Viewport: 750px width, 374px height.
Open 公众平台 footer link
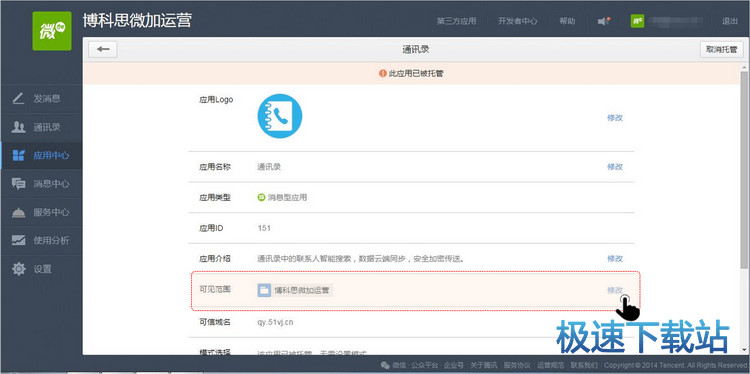(x=425, y=365)
